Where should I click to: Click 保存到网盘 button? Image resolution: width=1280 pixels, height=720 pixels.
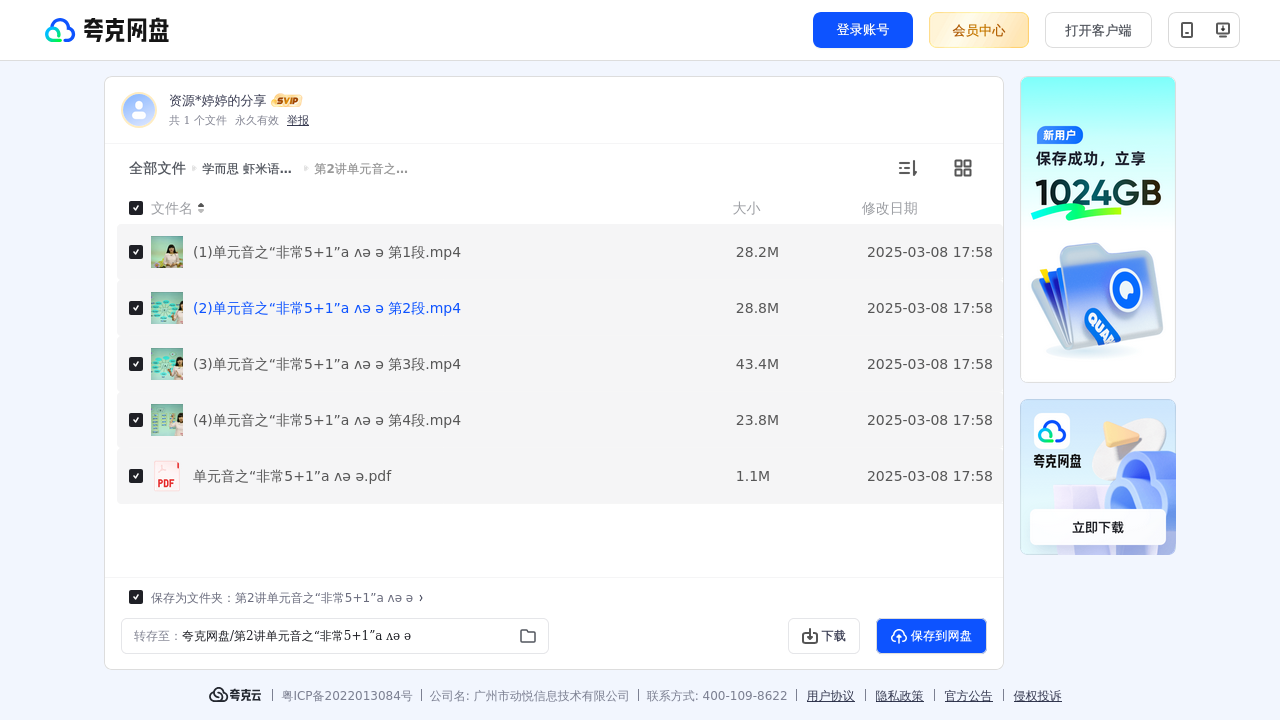931,636
